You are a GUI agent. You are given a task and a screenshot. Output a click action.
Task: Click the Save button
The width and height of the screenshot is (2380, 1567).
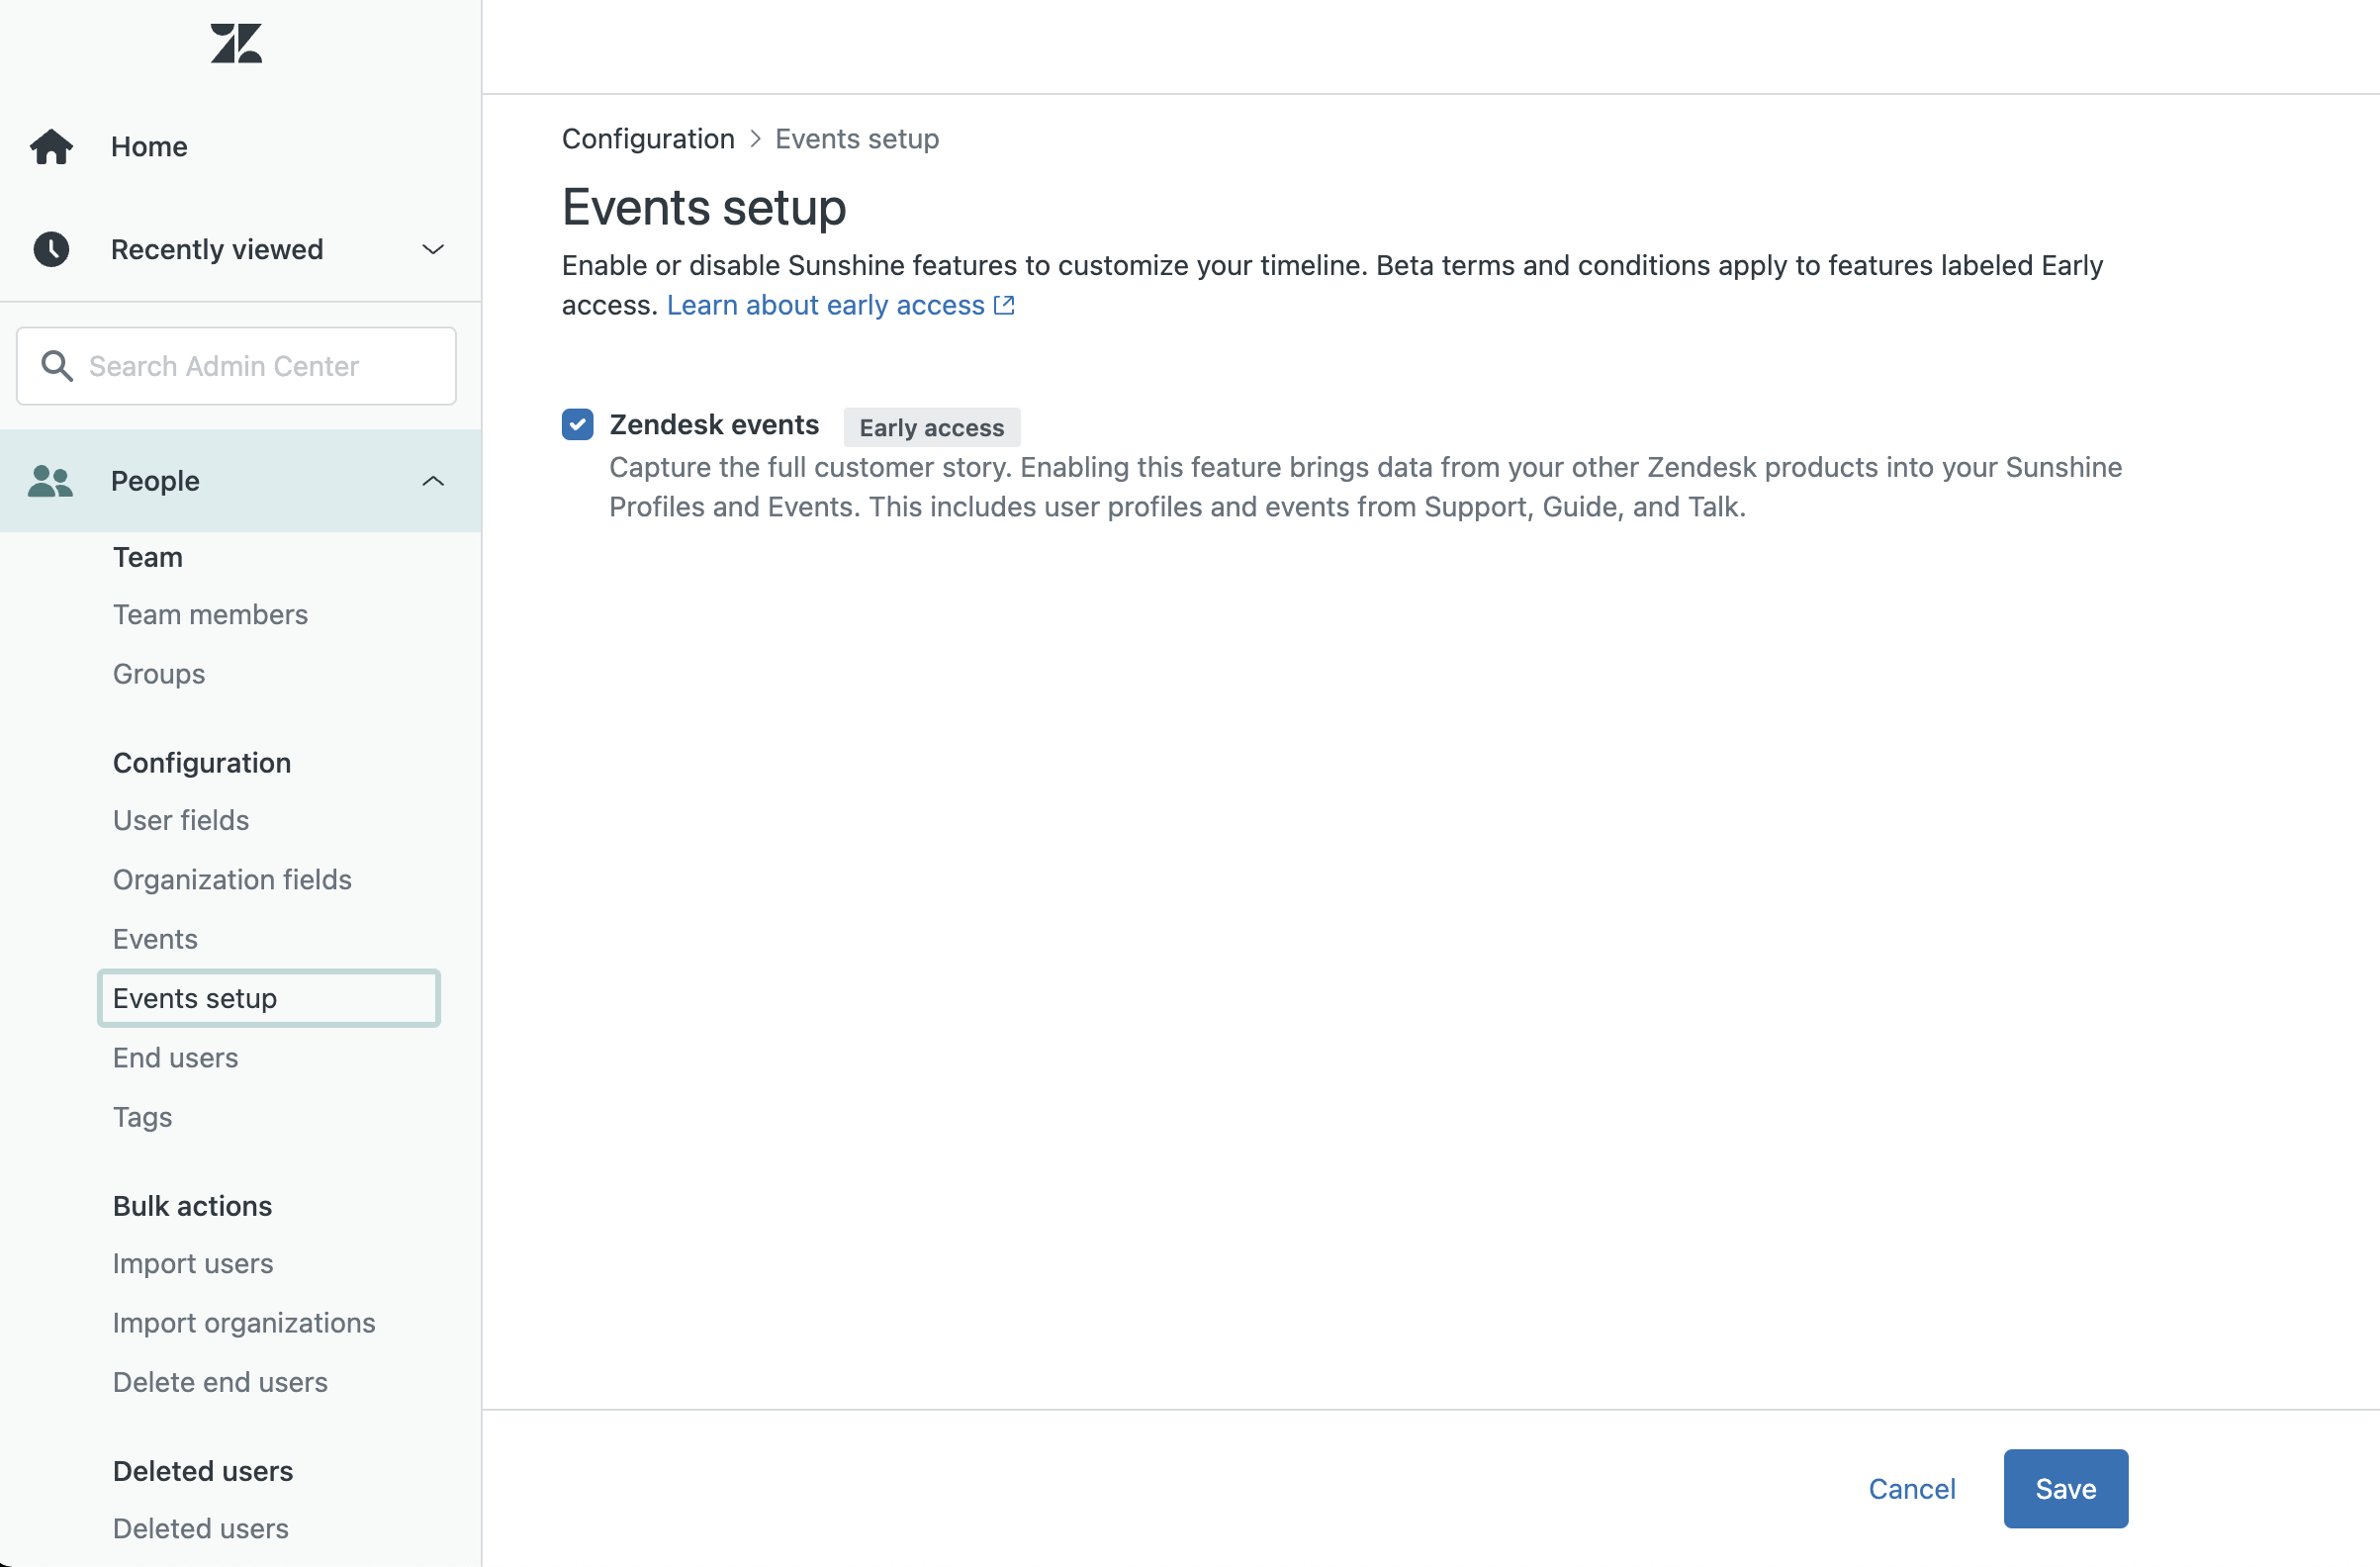(x=2065, y=1488)
